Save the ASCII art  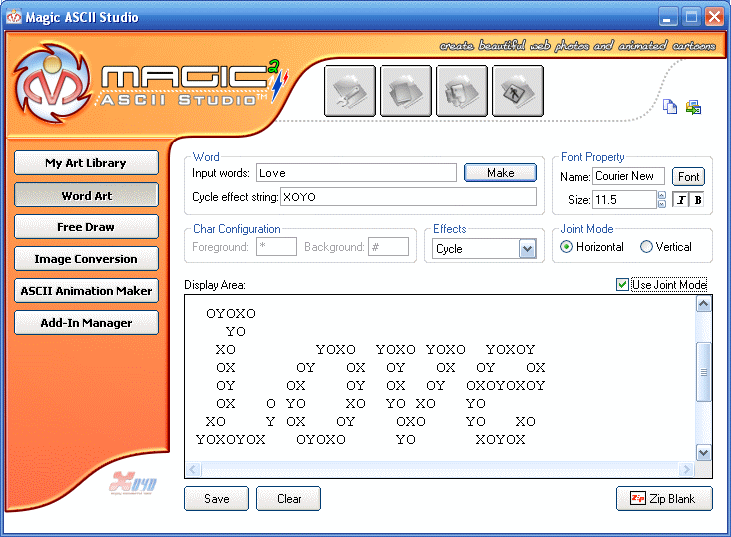pos(216,498)
